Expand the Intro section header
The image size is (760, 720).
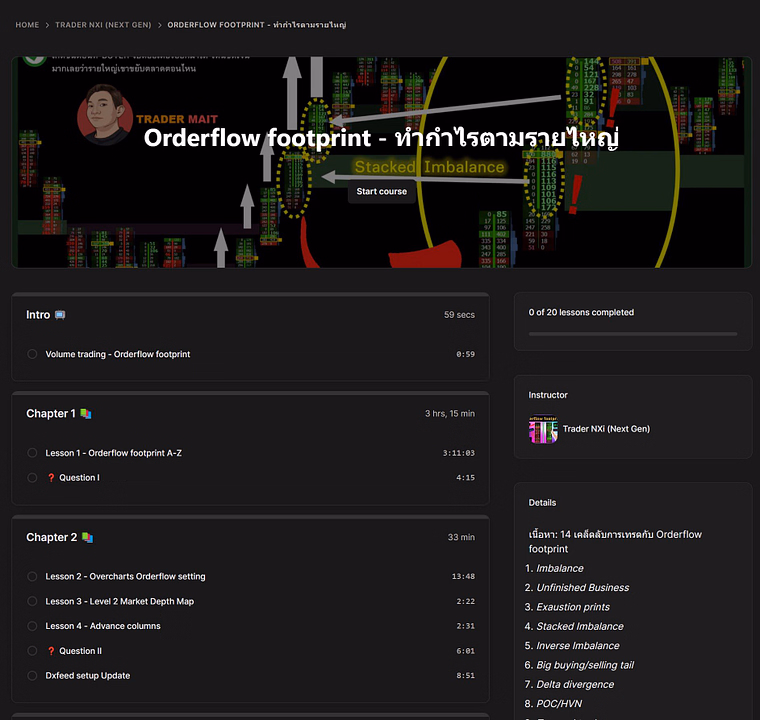click(251, 315)
